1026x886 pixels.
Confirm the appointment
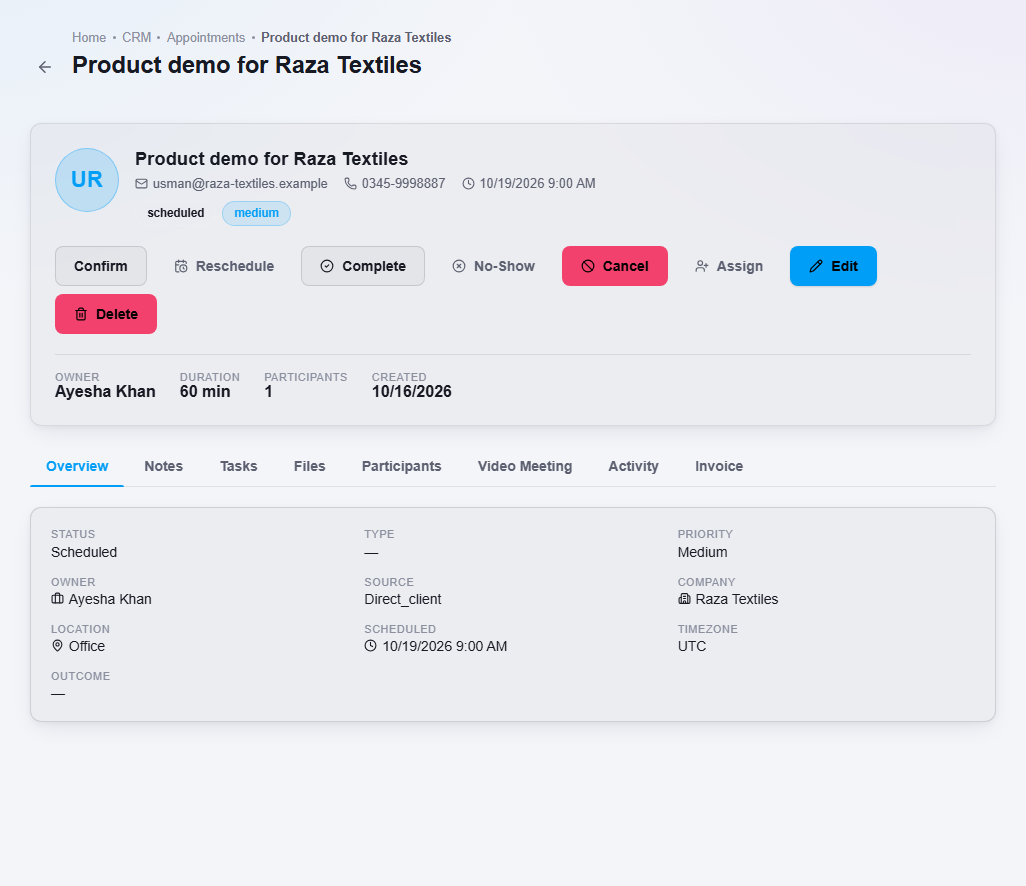[101, 266]
